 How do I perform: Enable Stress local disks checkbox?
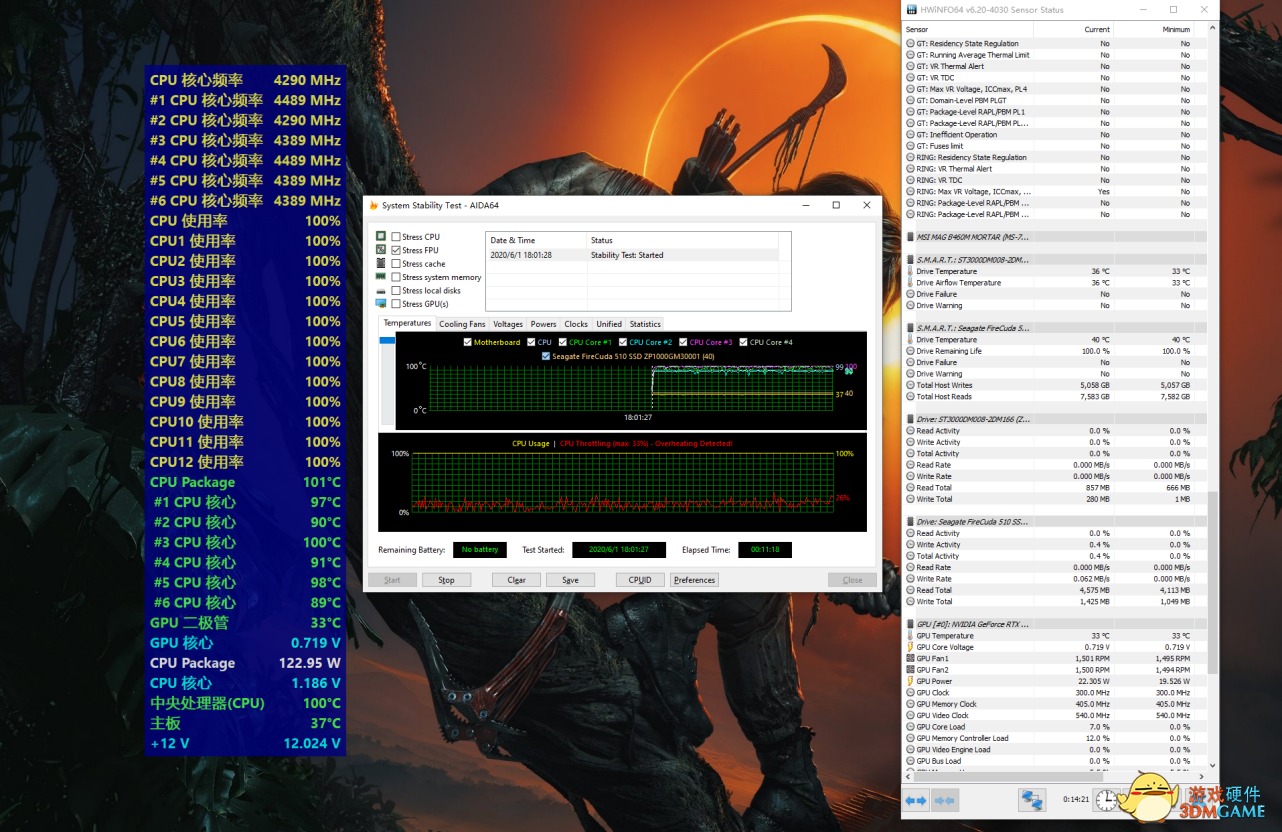396,291
